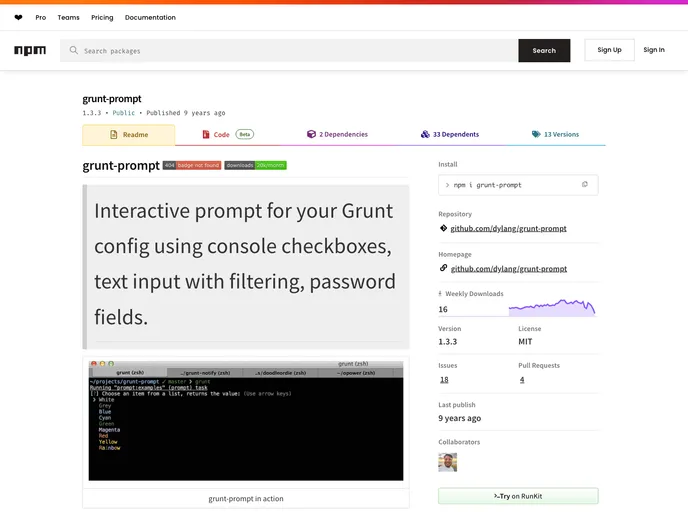Open the 13 Versions tab
The image size is (688, 512).
click(x=555, y=134)
